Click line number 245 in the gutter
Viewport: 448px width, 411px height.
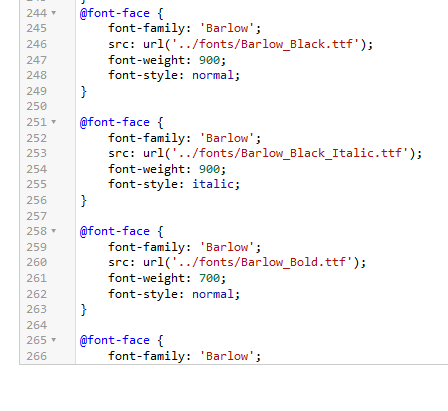click(37, 28)
